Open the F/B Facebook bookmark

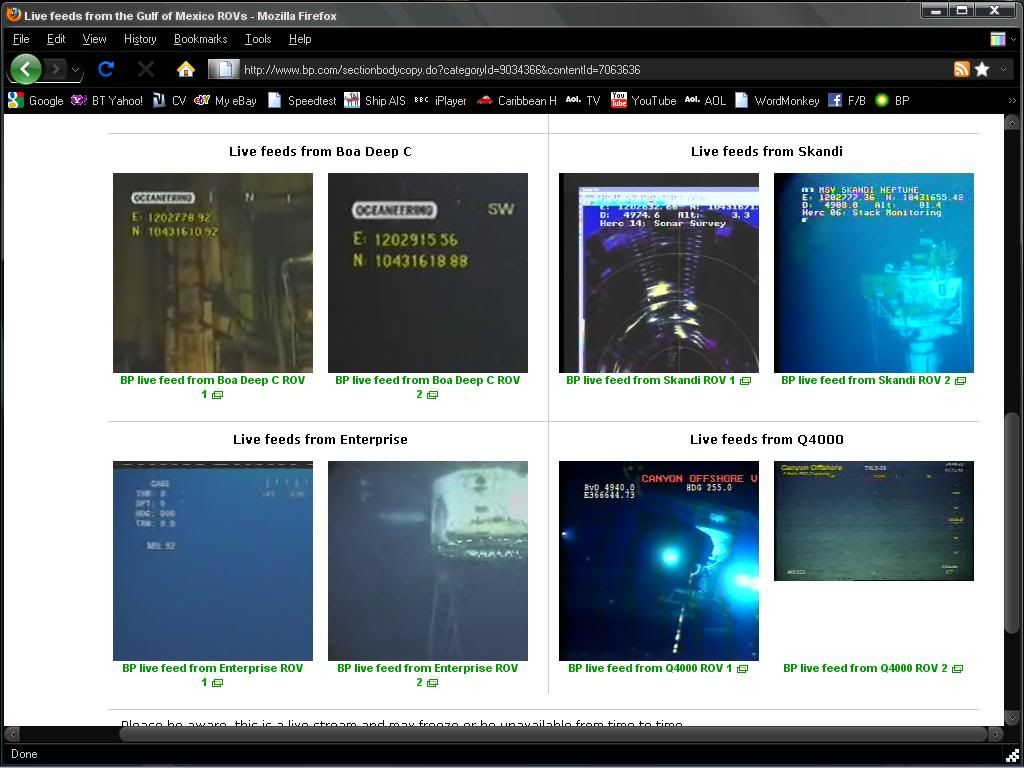(x=846, y=101)
